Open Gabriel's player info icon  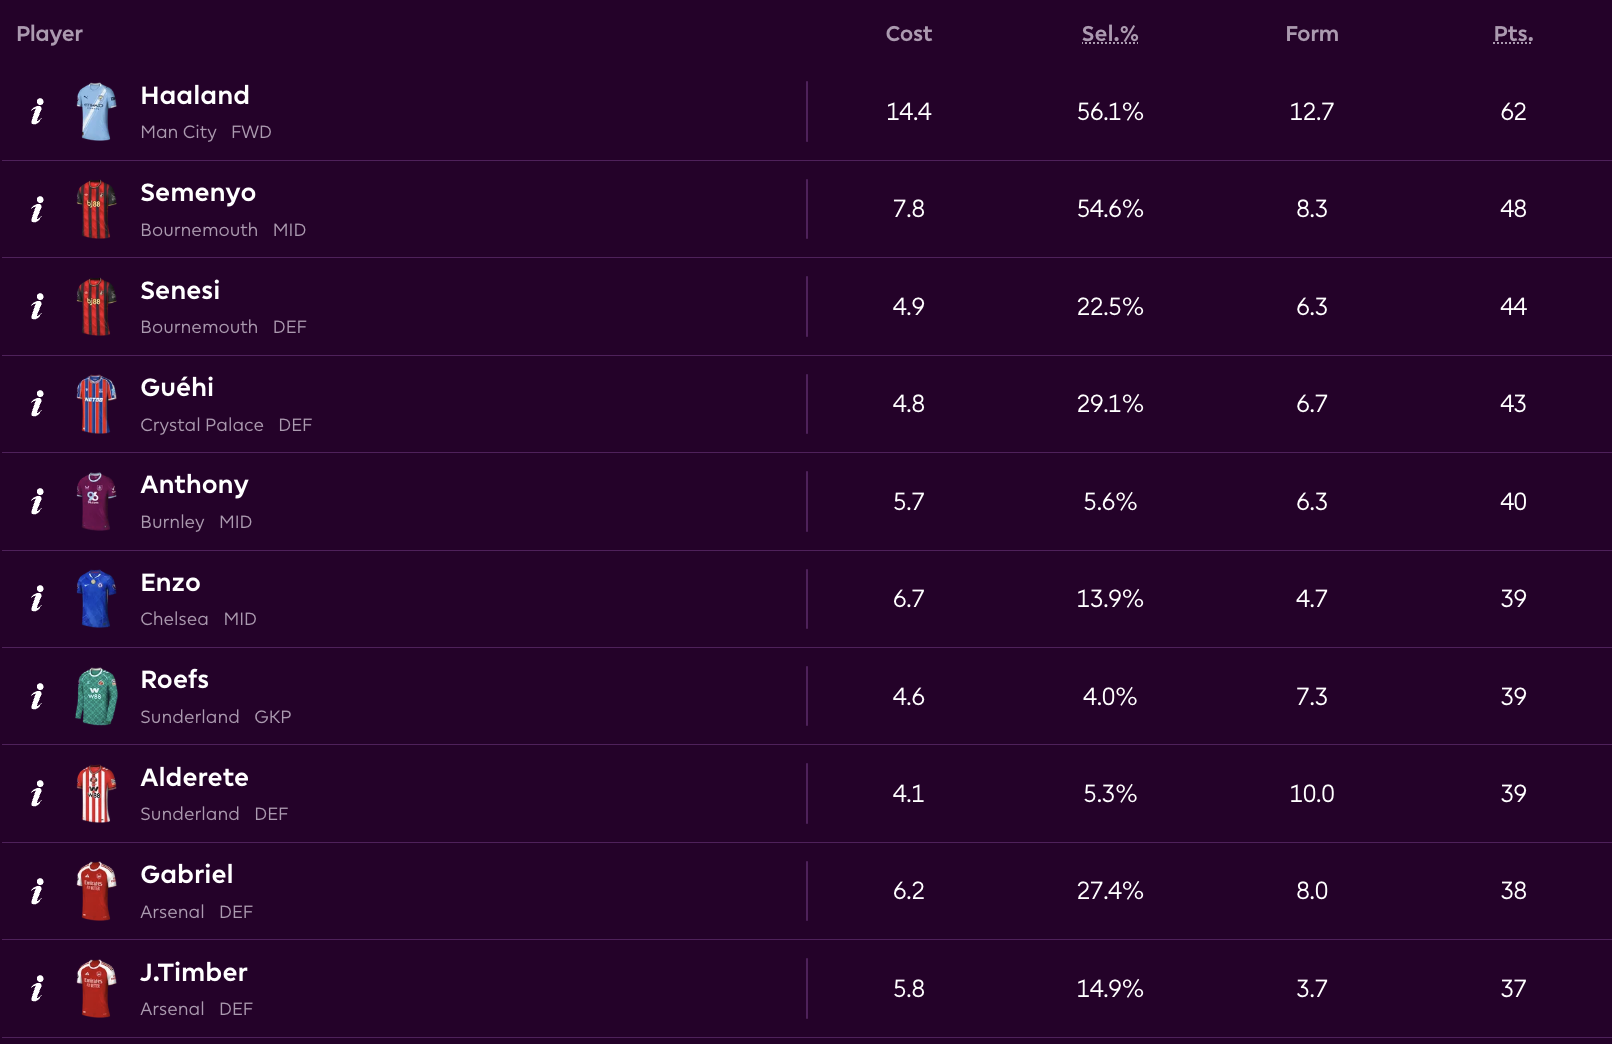click(37, 891)
